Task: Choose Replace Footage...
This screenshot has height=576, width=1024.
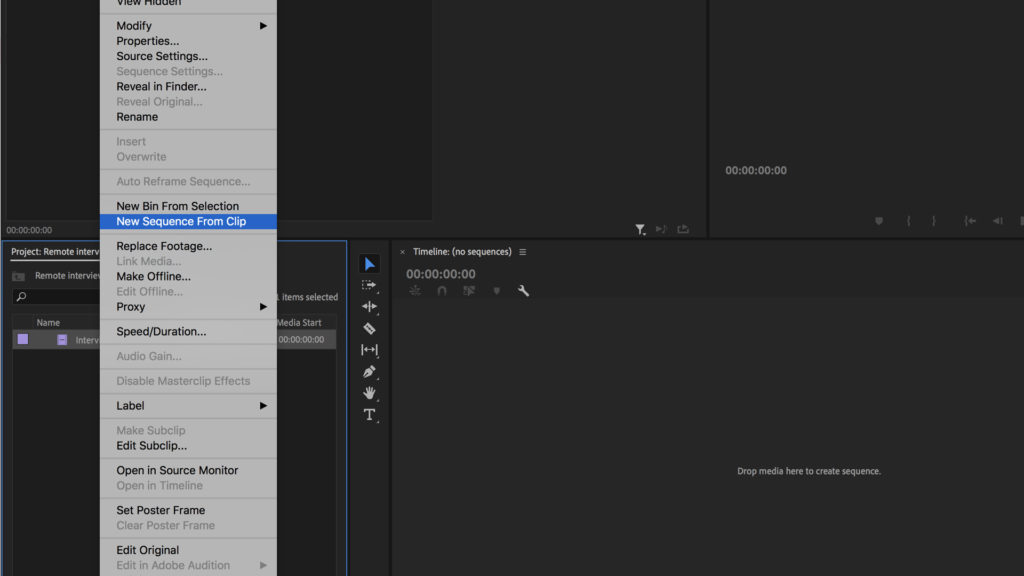Action: pyautogui.click(x=188, y=246)
